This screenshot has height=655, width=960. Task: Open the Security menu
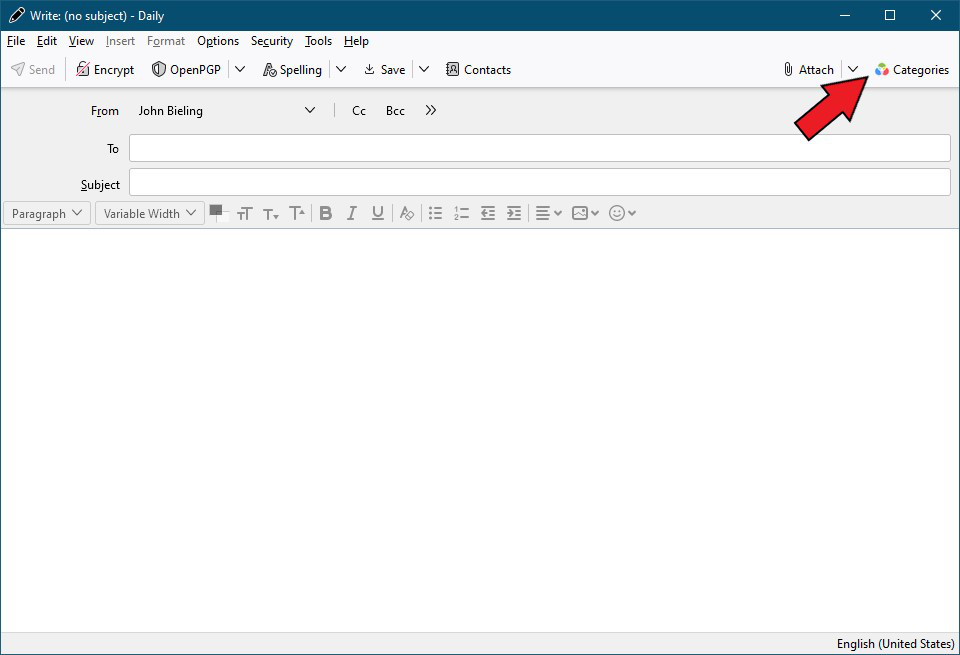272,41
